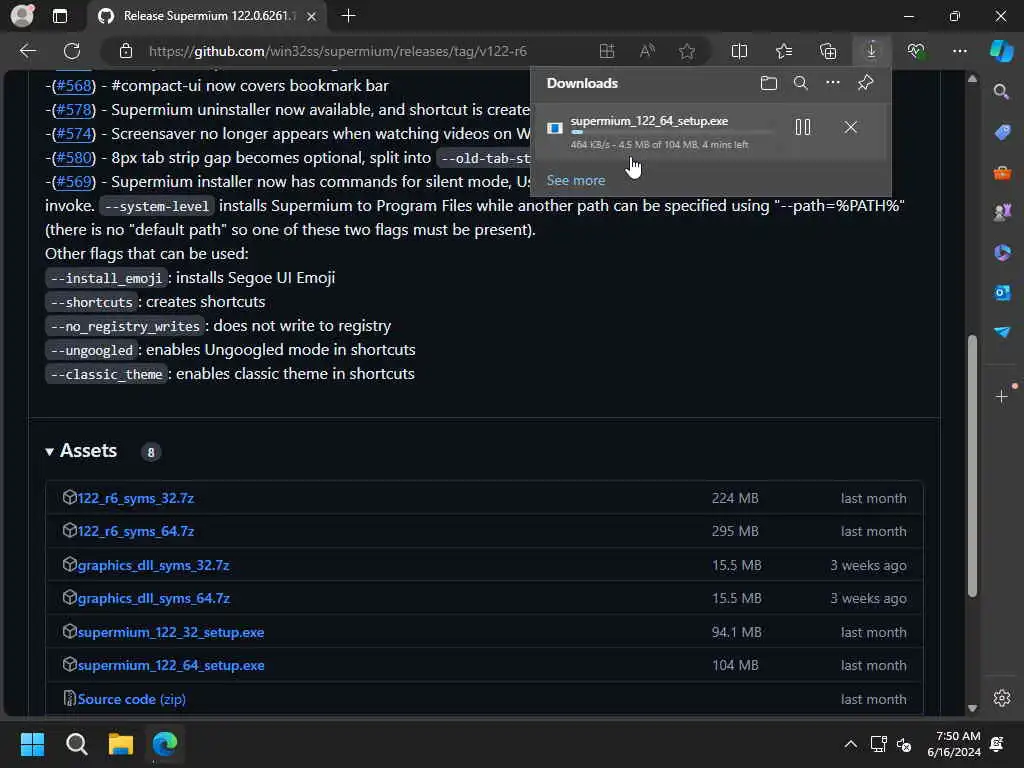Open the Edge profile avatar
This screenshot has width=1024, height=768.
coord(22,16)
